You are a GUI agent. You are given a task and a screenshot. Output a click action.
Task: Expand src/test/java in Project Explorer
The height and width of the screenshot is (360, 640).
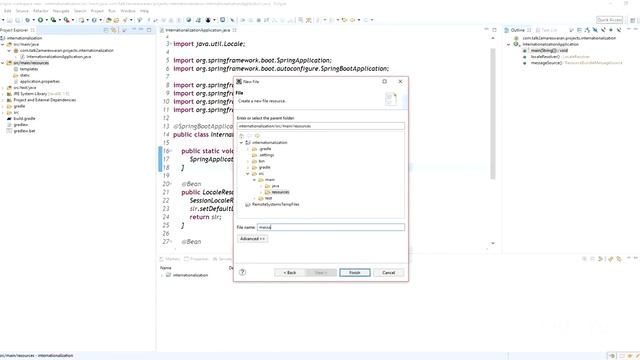click(3, 88)
